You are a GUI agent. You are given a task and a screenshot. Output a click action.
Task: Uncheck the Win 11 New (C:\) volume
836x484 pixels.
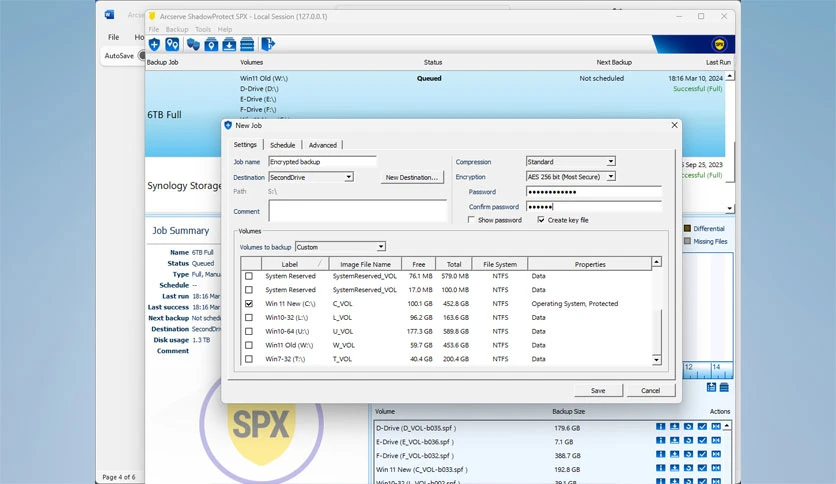click(249, 304)
